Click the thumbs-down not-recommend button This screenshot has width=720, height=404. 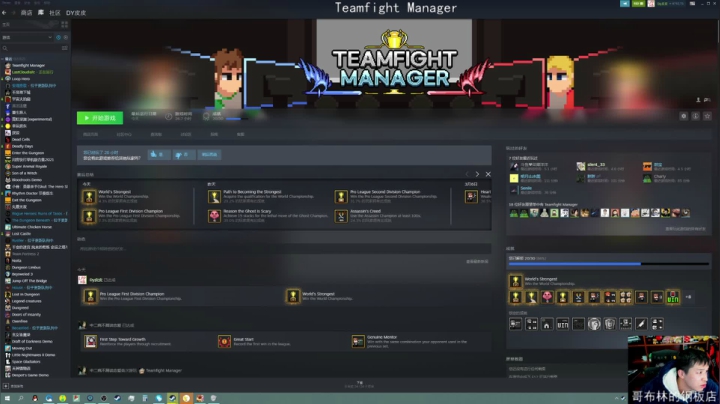tap(183, 154)
